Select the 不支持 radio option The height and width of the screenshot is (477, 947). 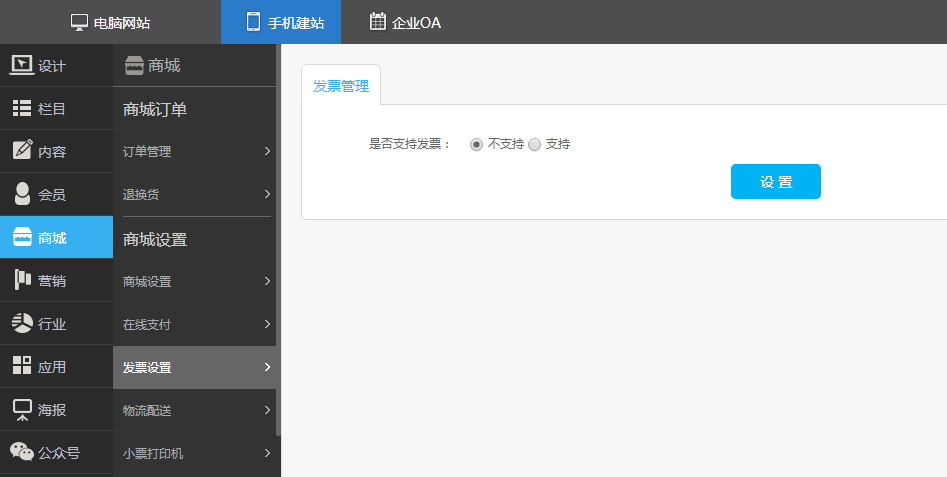click(477, 144)
